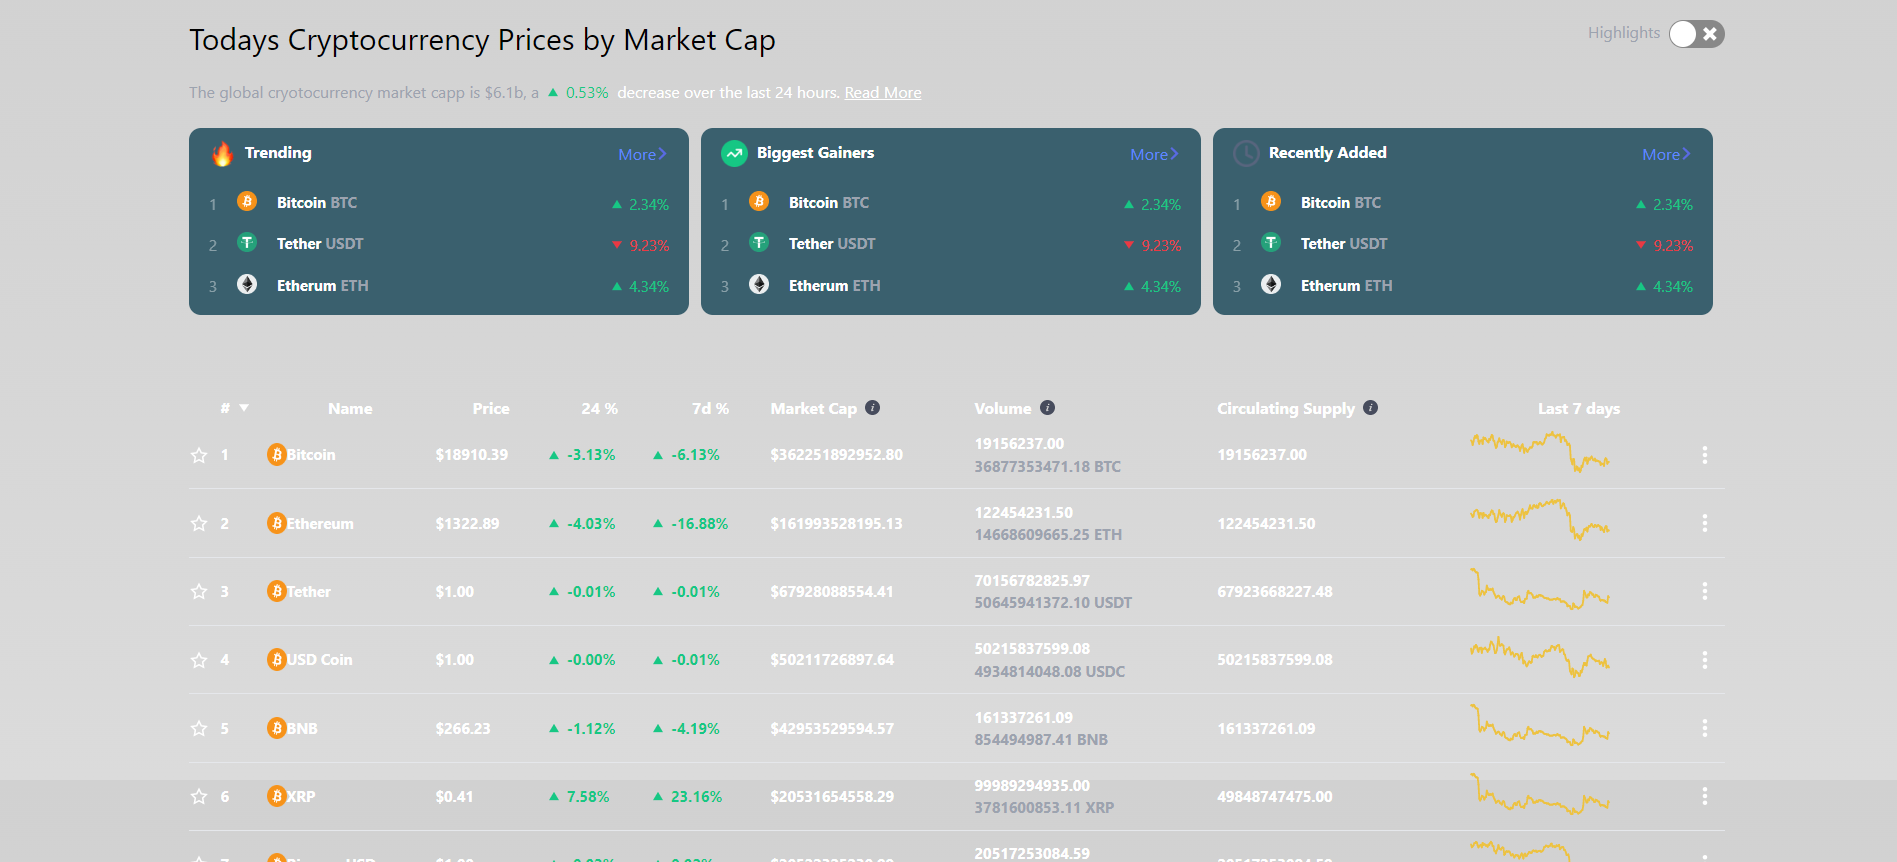The width and height of the screenshot is (1897, 862).
Task: Click Tether coin icon in Trending card
Action: 247,242
